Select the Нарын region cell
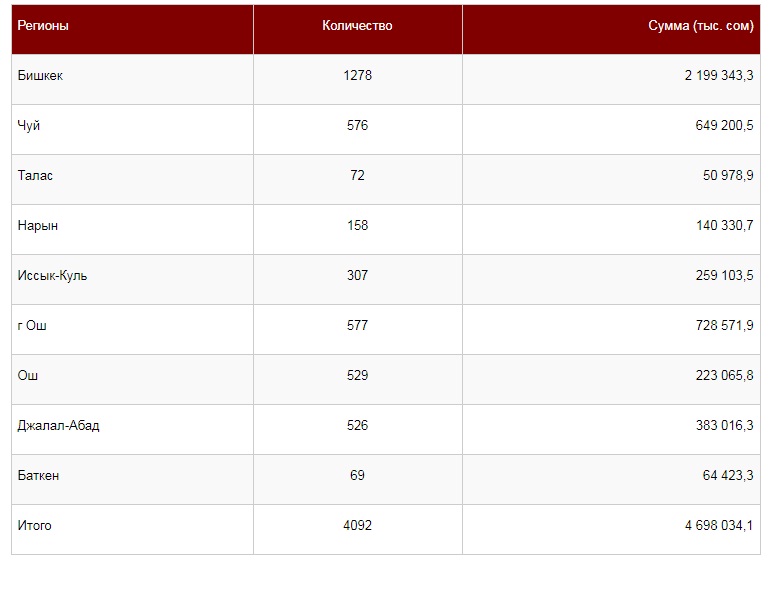The height and width of the screenshot is (603, 775). tap(38, 225)
